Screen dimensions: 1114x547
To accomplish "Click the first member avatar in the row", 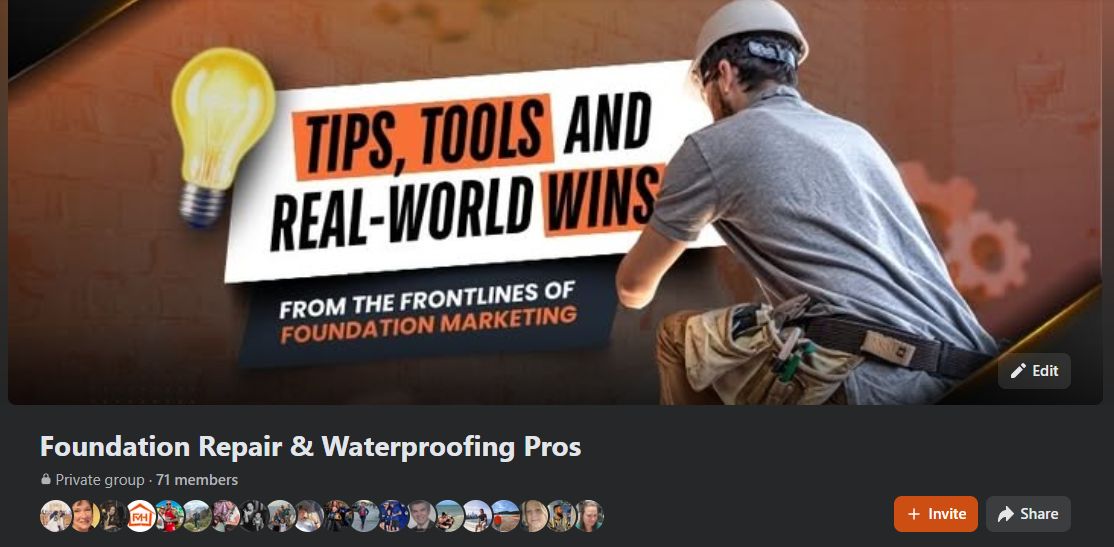I will pyautogui.click(x=55, y=516).
